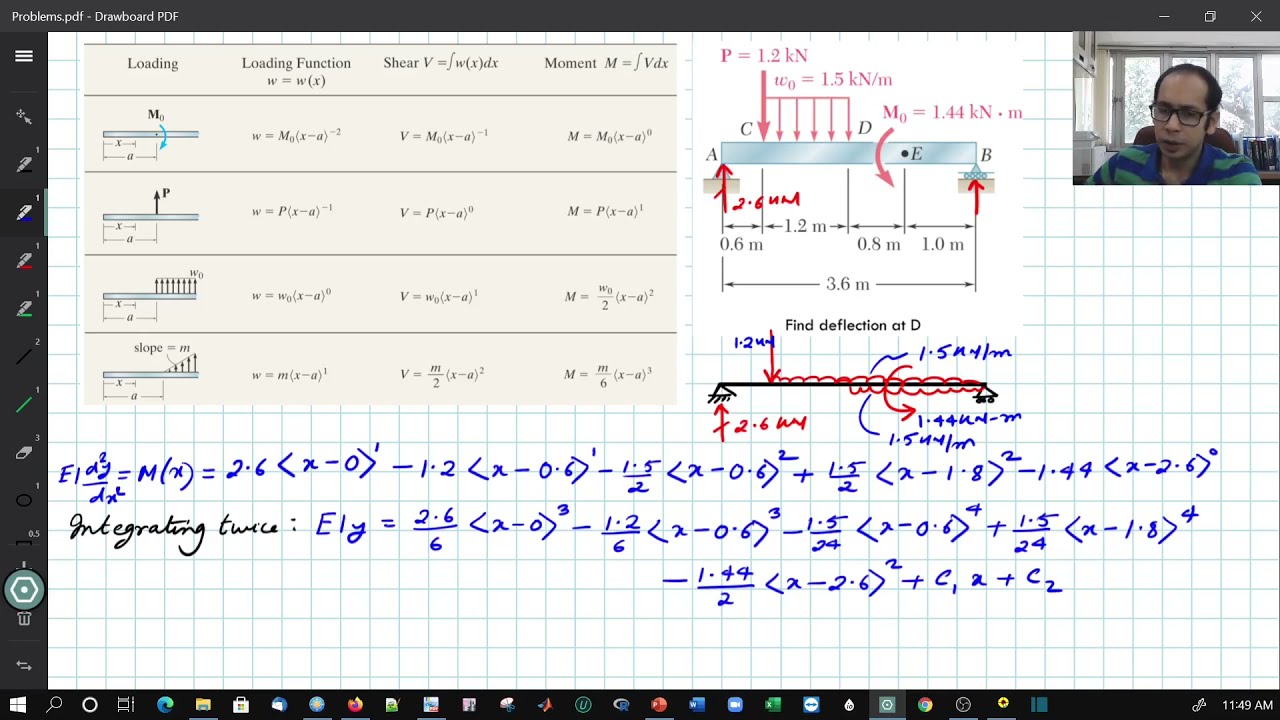Open Zoom from the taskbar
The image size is (1280, 720).
(x=735, y=705)
